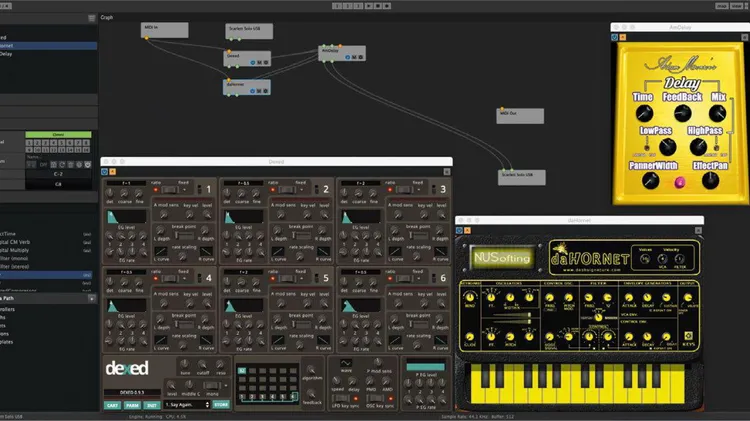The image size is (750, 421).
Task: Click the gray icon at right of Dexed toolbar
Action: point(447,172)
